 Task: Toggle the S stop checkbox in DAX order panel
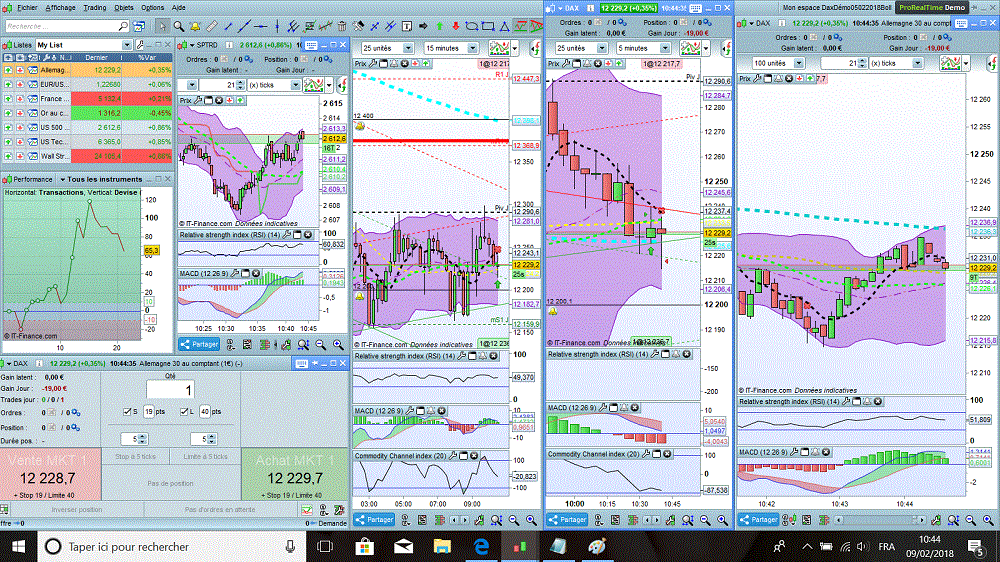pyautogui.click(x=127, y=411)
